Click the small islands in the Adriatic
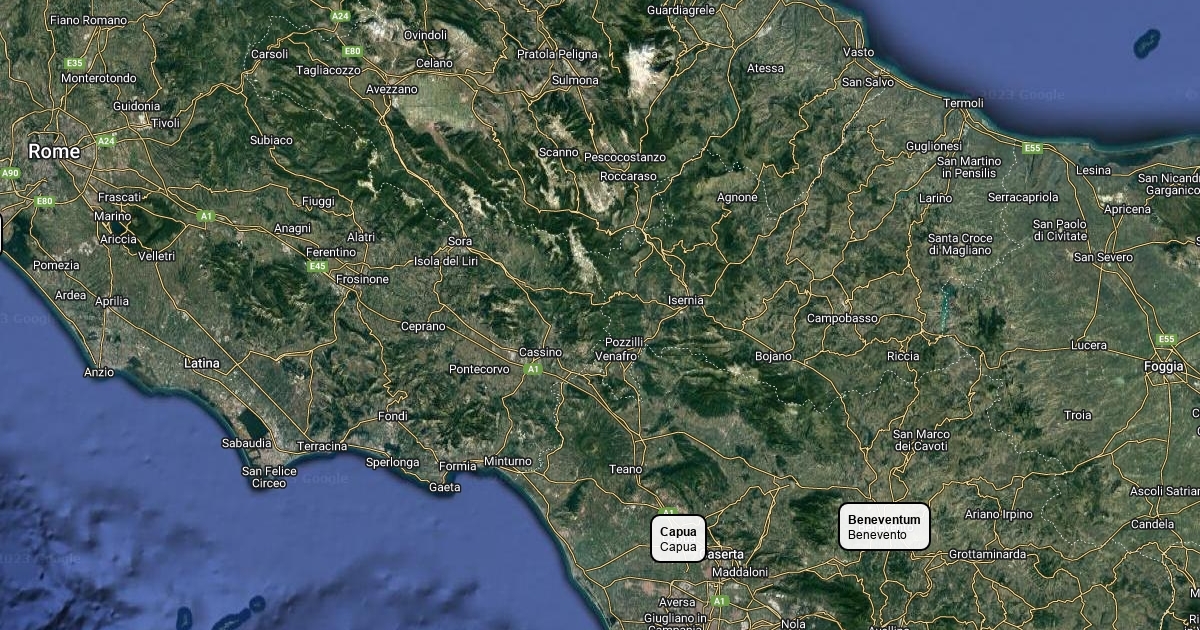1200x630 pixels. [x=1146, y=43]
